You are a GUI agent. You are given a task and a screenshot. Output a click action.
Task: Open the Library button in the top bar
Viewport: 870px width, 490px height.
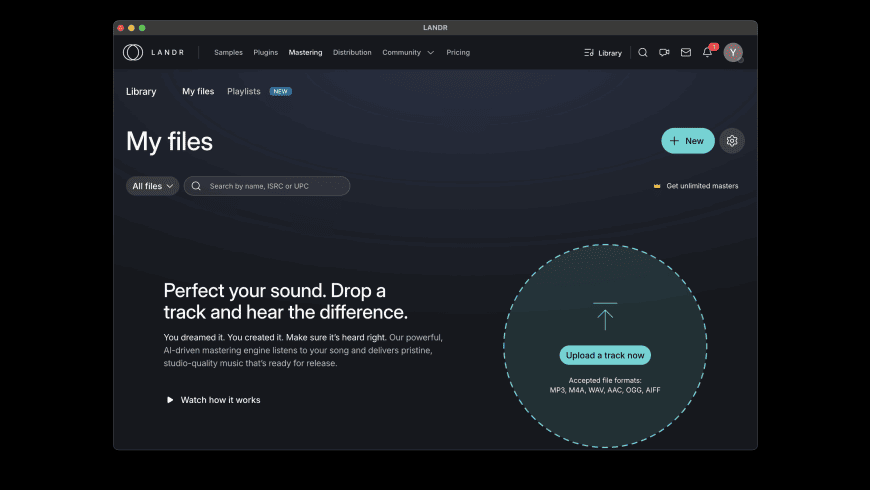603,53
